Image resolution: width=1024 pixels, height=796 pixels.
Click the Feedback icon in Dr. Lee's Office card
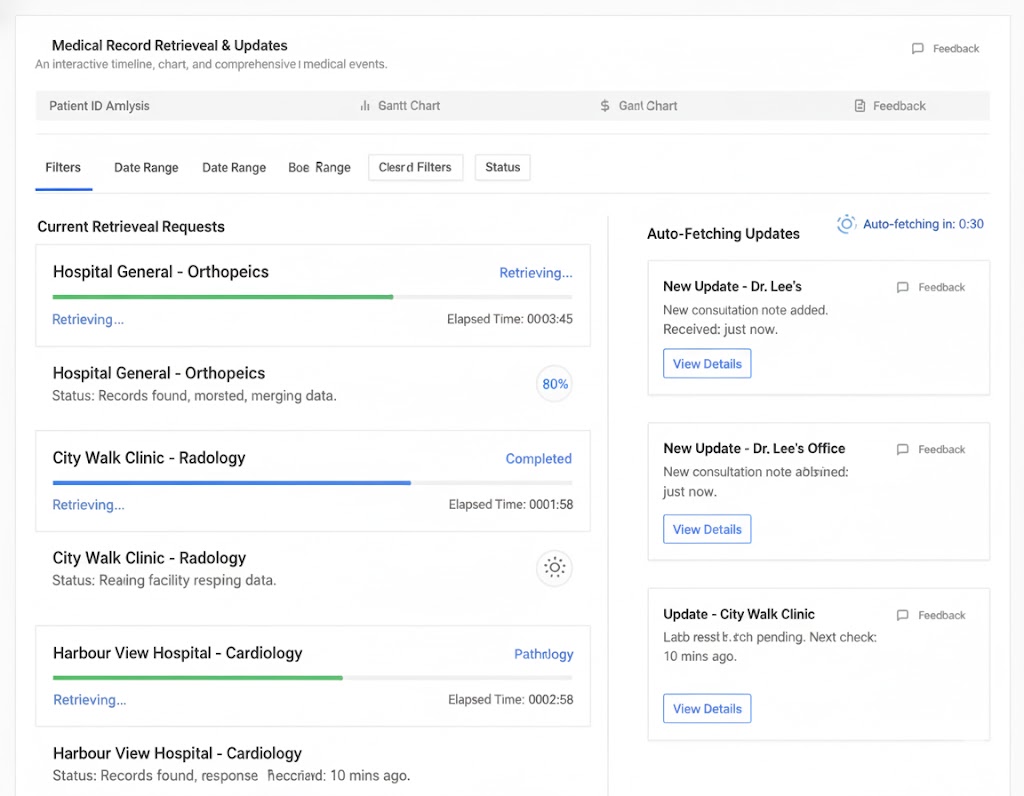pos(903,450)
